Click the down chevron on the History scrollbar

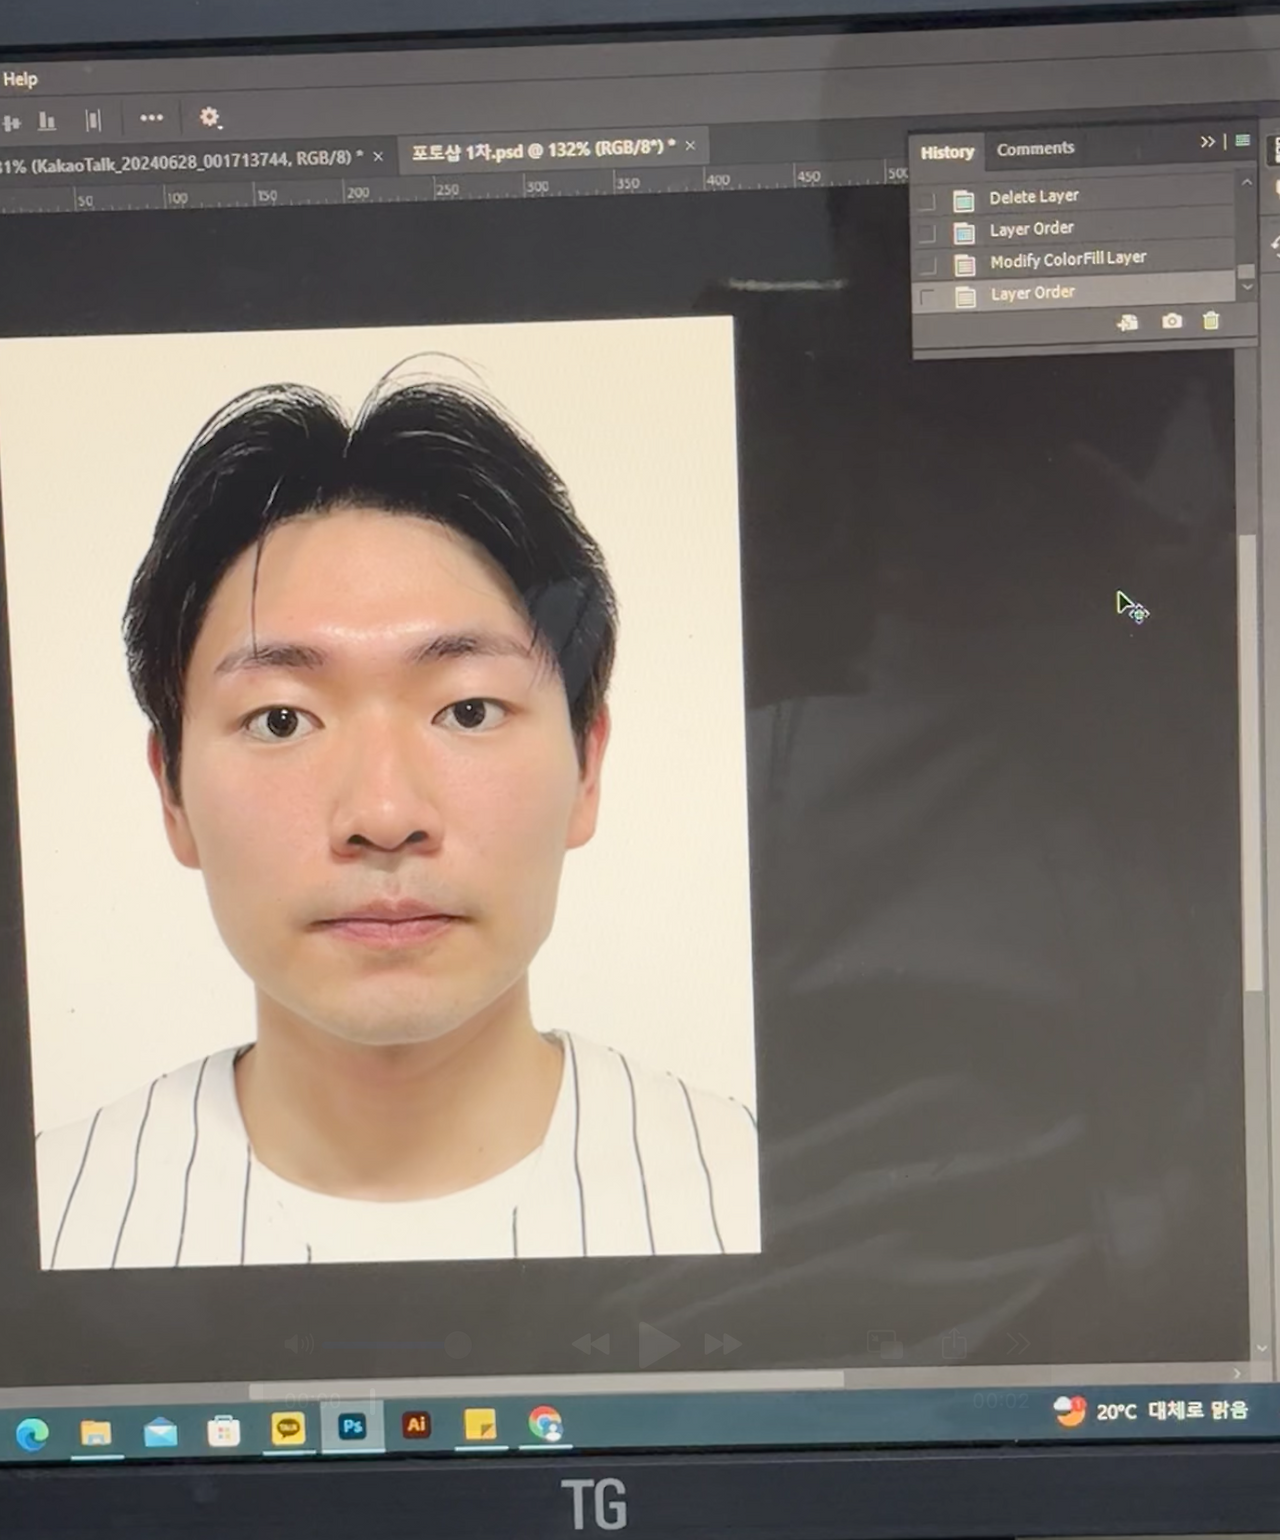1248,287
